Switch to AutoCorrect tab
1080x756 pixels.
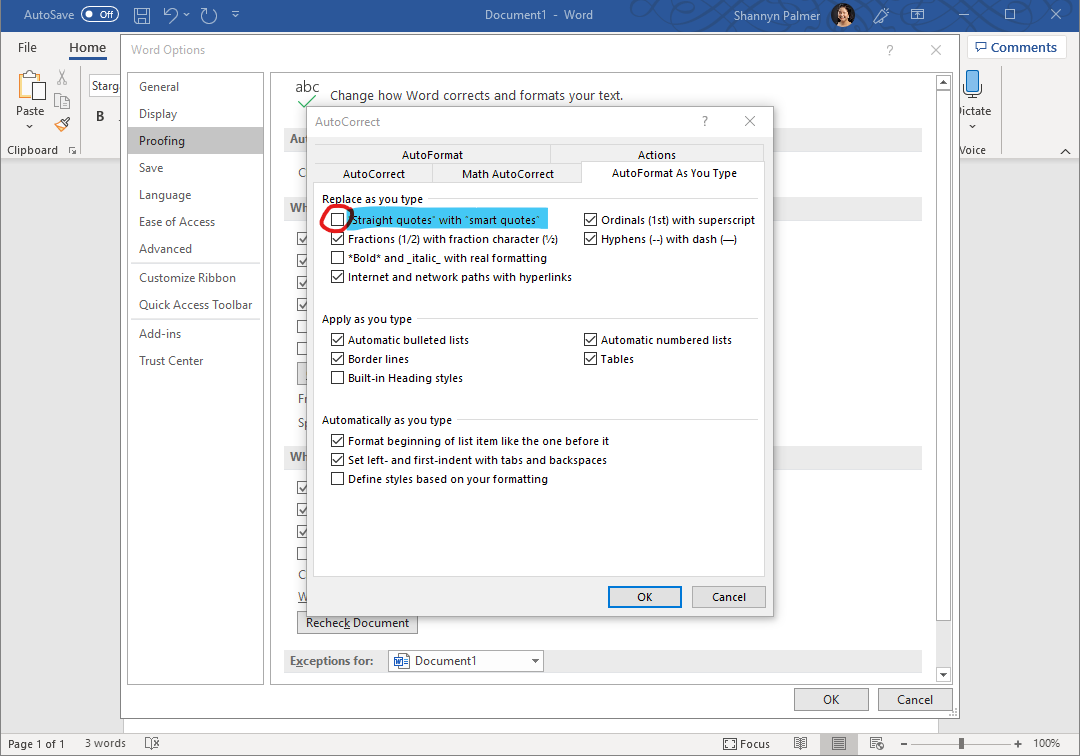tap(374, 174)
